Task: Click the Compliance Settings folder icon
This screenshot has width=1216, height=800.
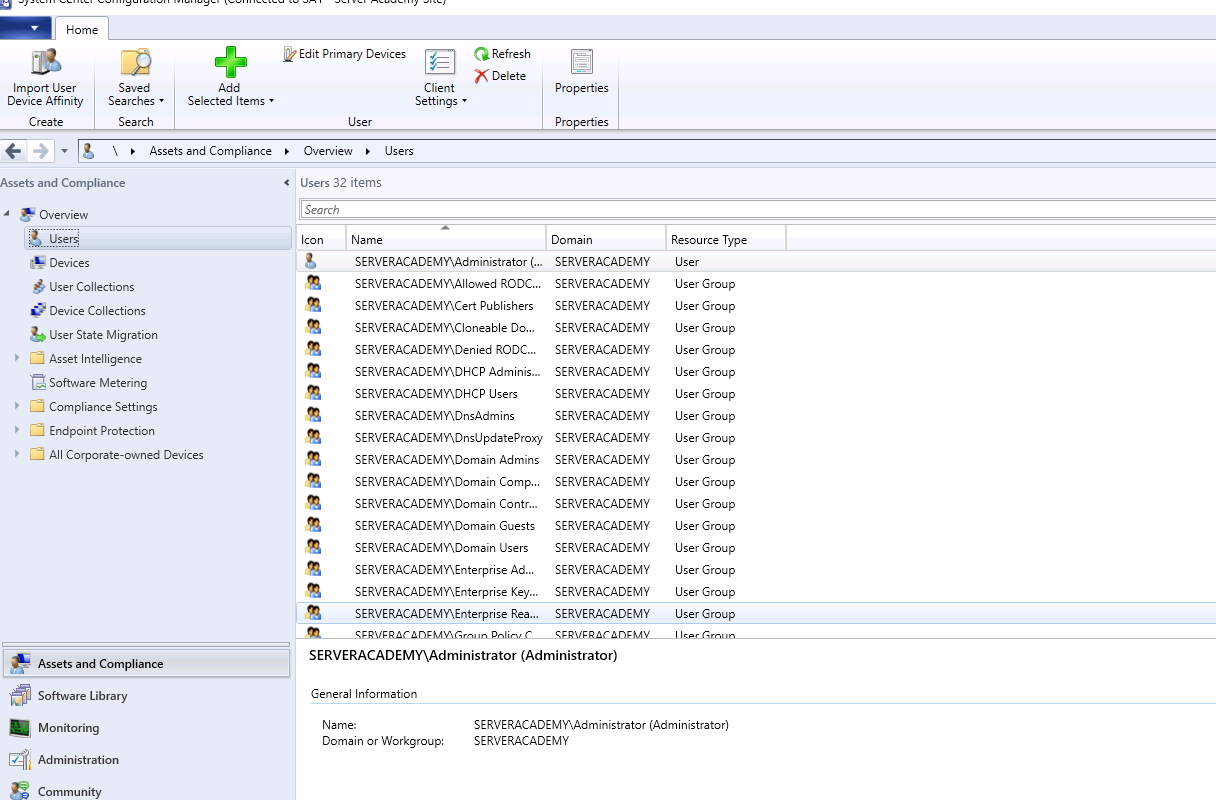Action: point(38,407)
